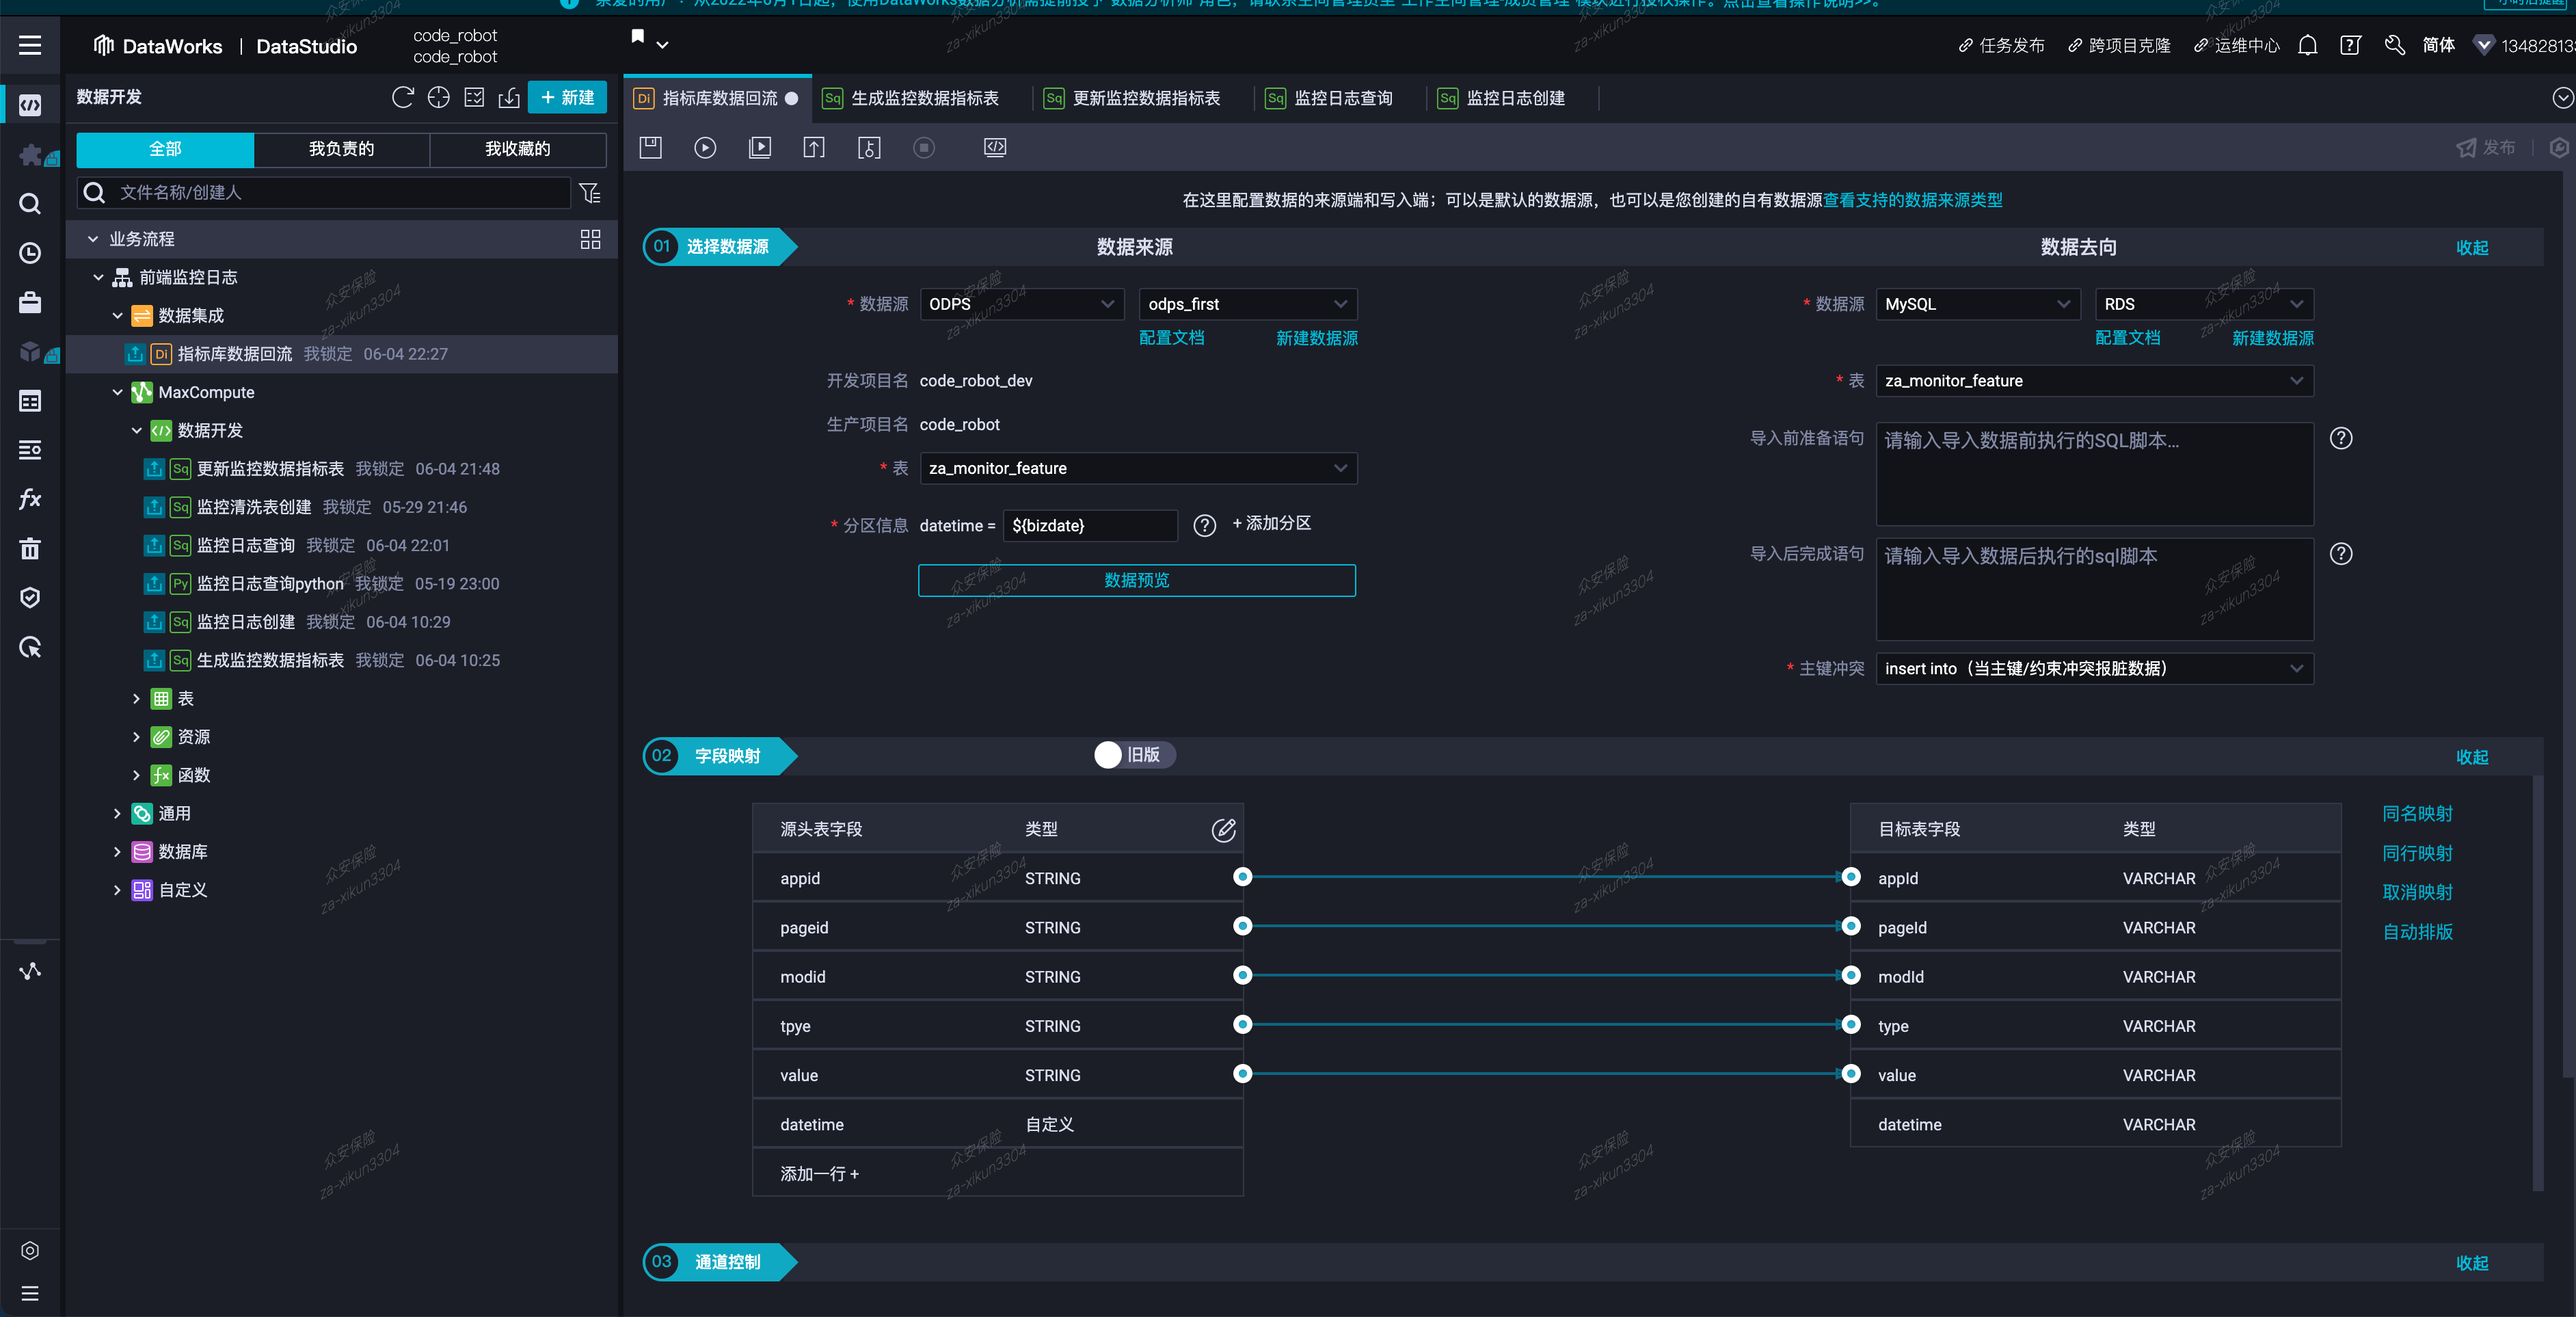Run the node with play icon
Image resolution: width=2576 pixels, height=1317 pixels.
(x=705, y=147)
